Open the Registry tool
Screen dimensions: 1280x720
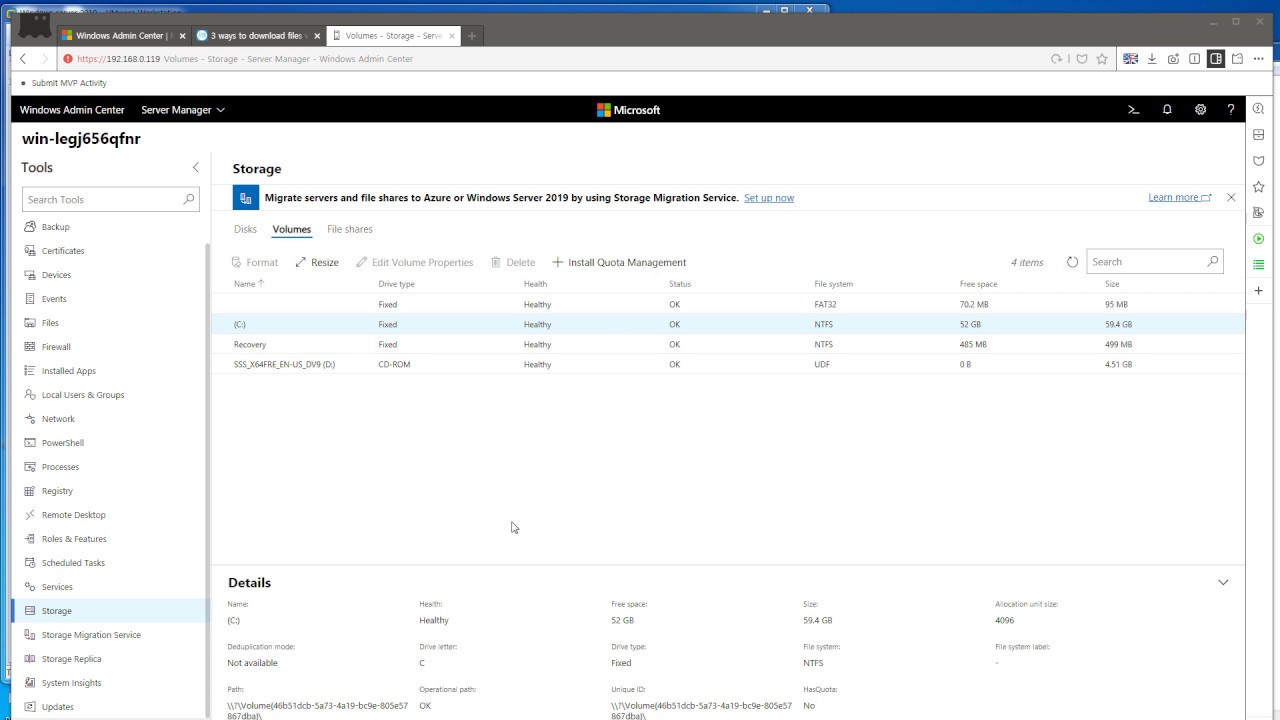(57, 491)
